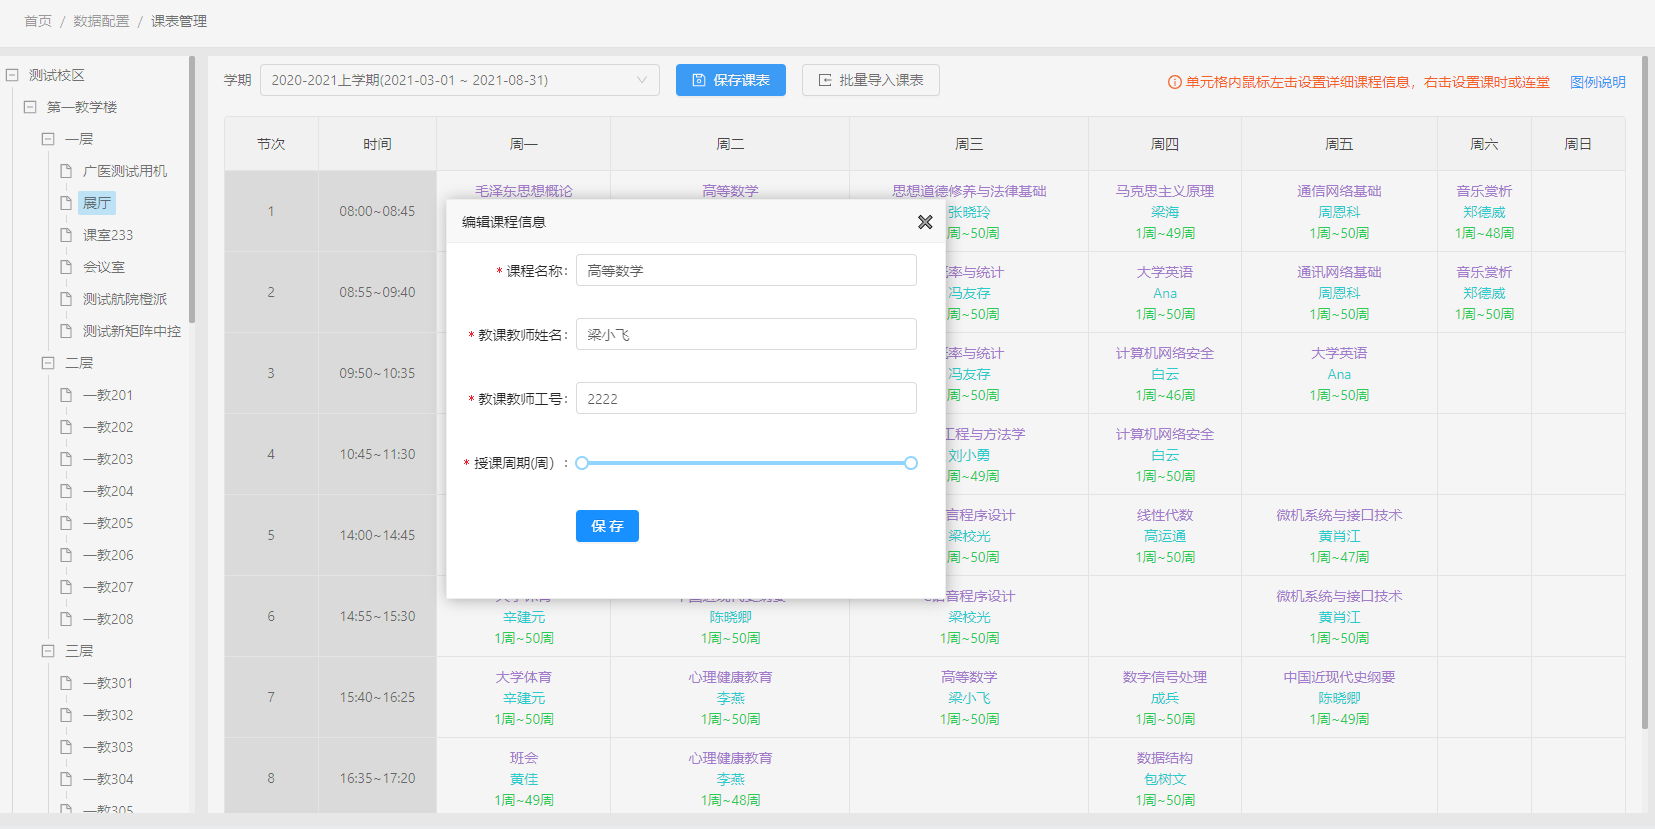This screenshot has width=1655, height=829.
Task: Click the 课程名称 input field
Action: 746,270
